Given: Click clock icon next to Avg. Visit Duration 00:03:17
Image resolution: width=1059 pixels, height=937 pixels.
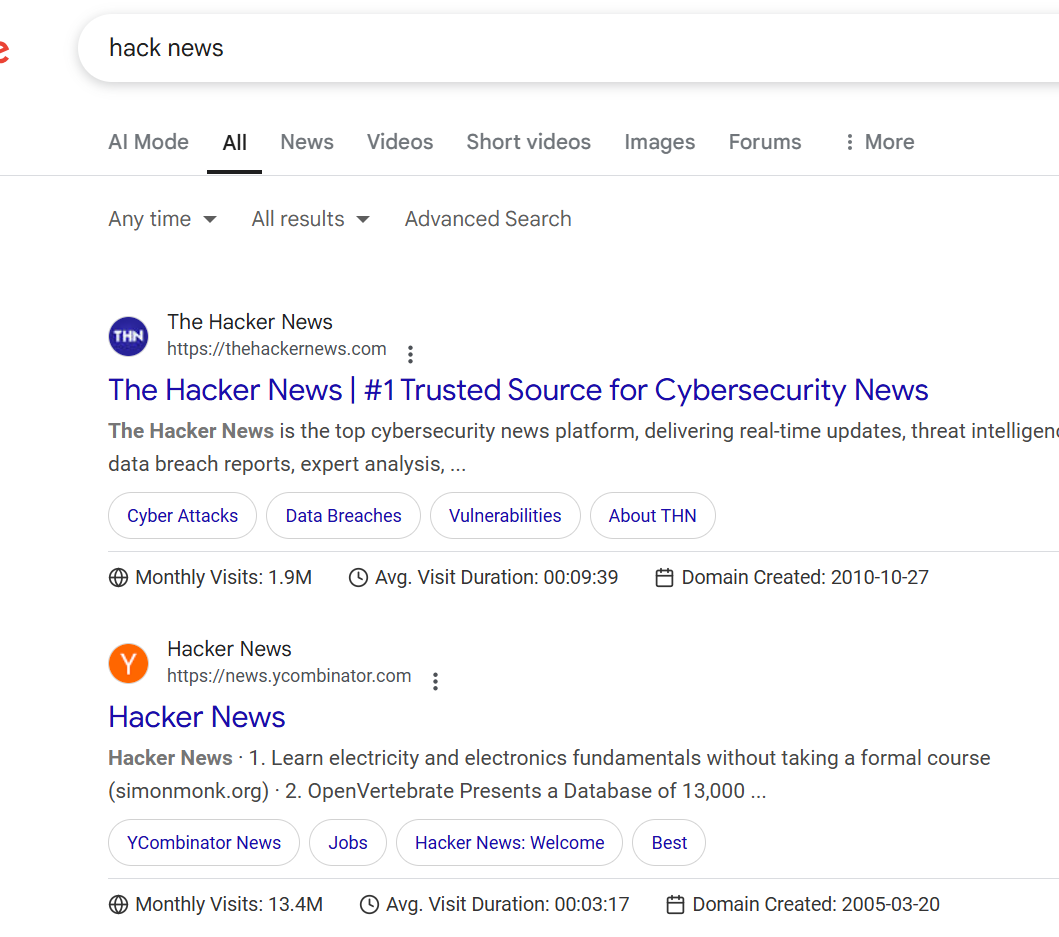Looking at the screenshot, I should [369, 905].
